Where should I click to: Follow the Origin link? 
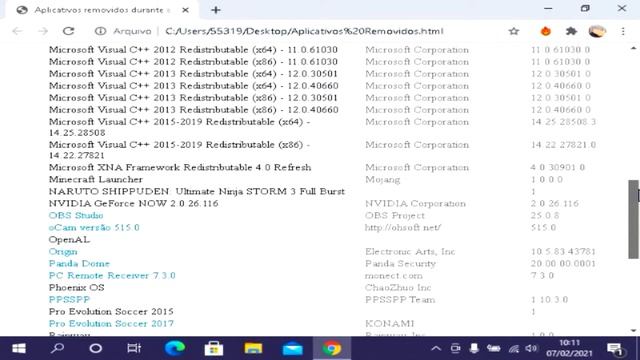click(63, 251)
